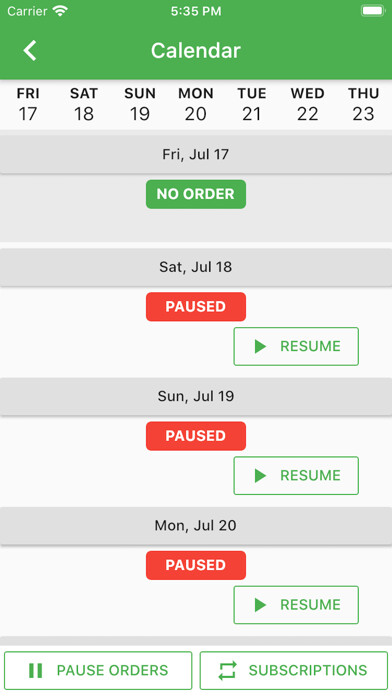Tap the play icon for Mon, Jul 20
392x696 pixels.
(x=260, y=605)
